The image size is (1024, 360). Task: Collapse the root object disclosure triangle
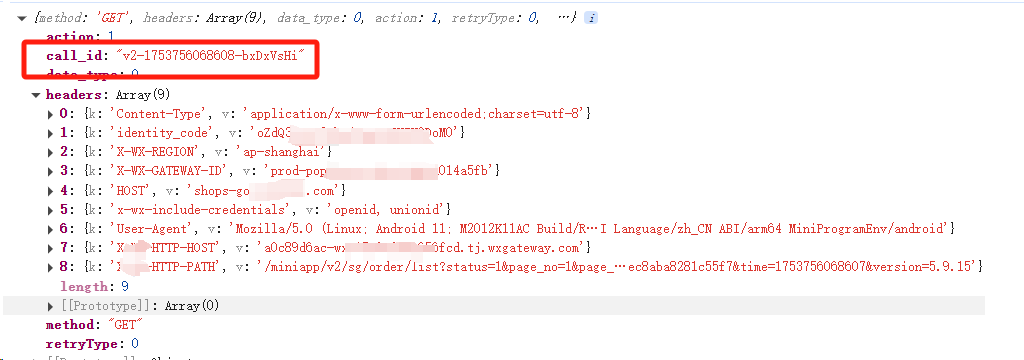pos(22,19)
